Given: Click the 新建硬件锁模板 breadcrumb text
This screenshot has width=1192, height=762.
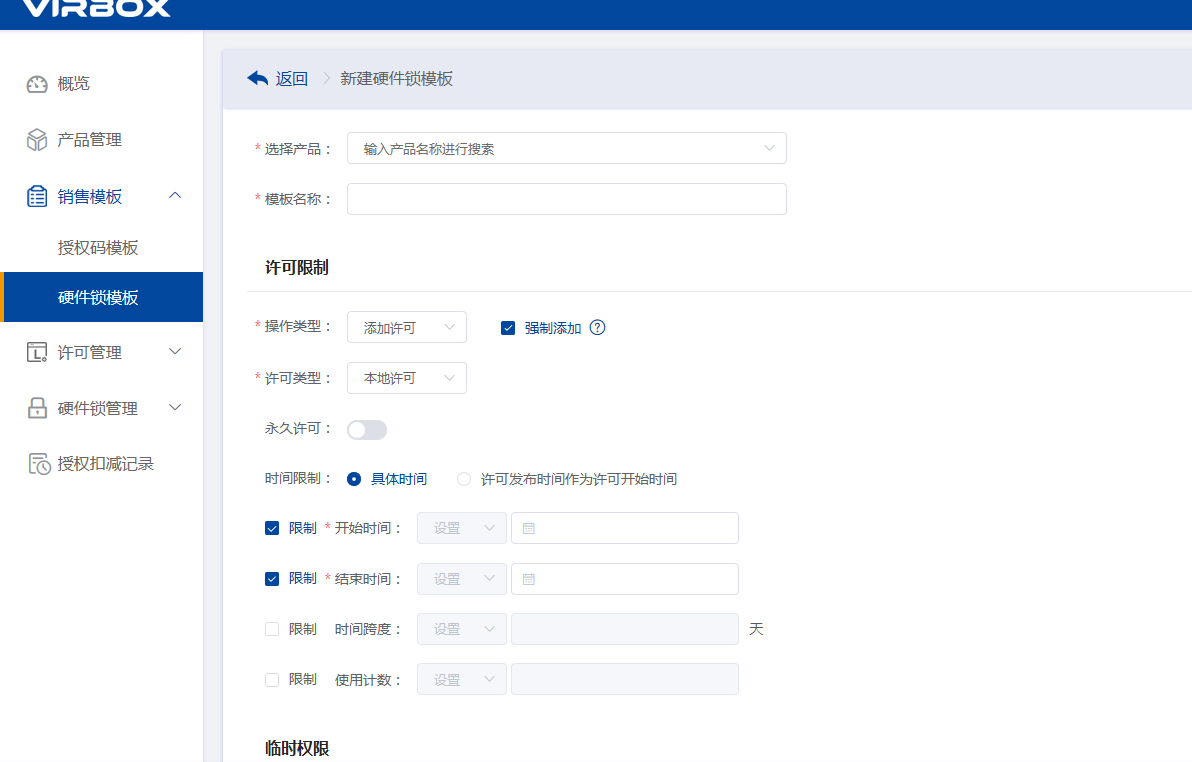Looking at the screenshot, I should point(396,79).
